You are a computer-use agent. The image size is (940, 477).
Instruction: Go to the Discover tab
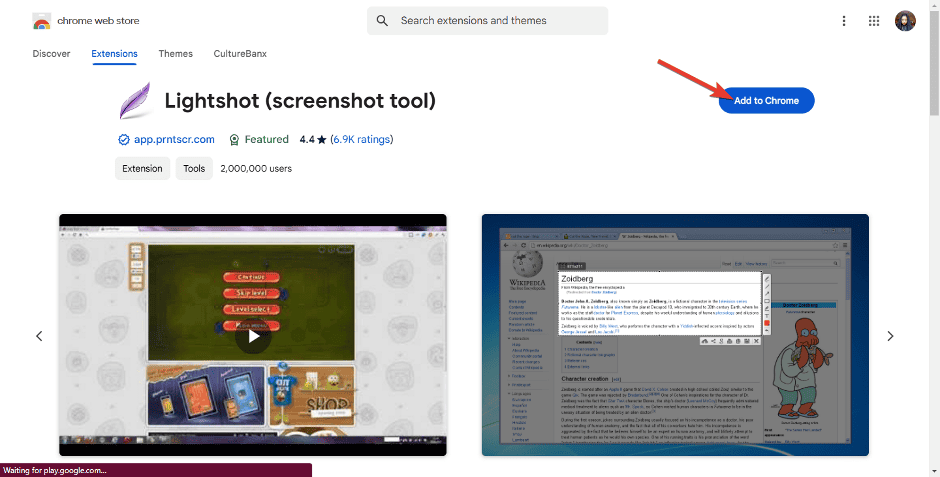51,53
